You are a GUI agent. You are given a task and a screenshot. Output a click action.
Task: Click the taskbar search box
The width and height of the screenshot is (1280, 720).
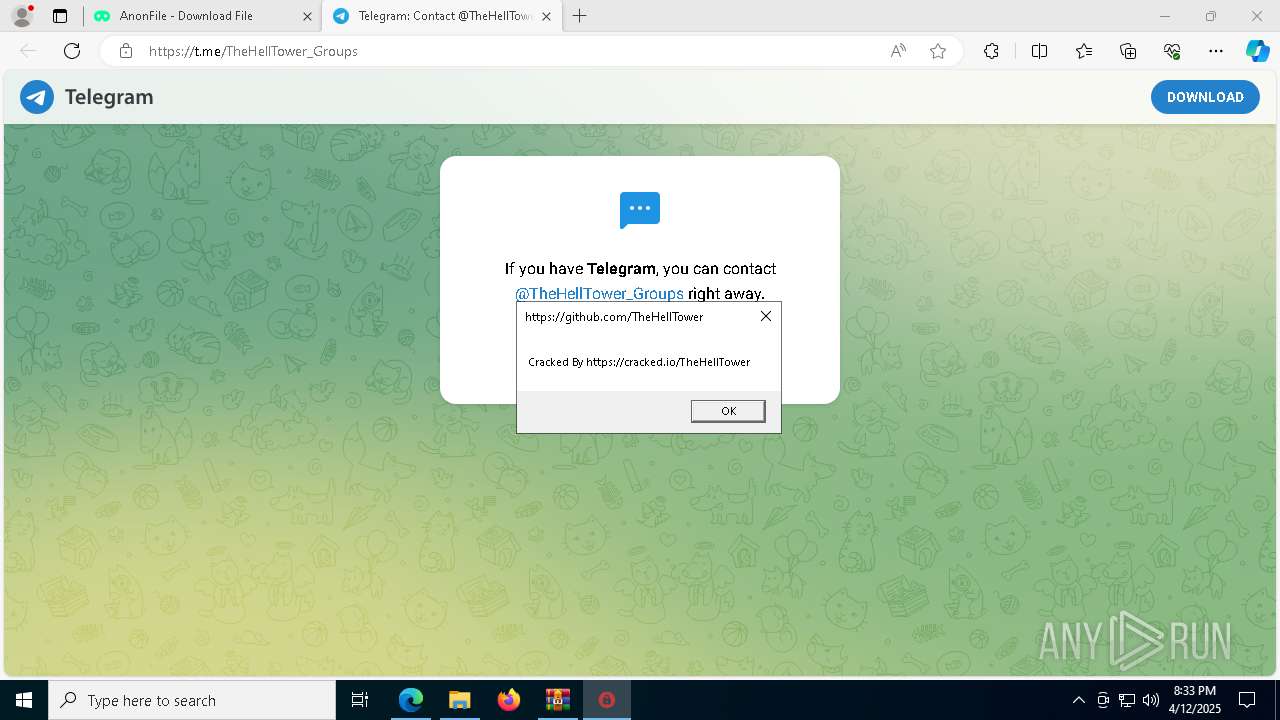point(192,700)
